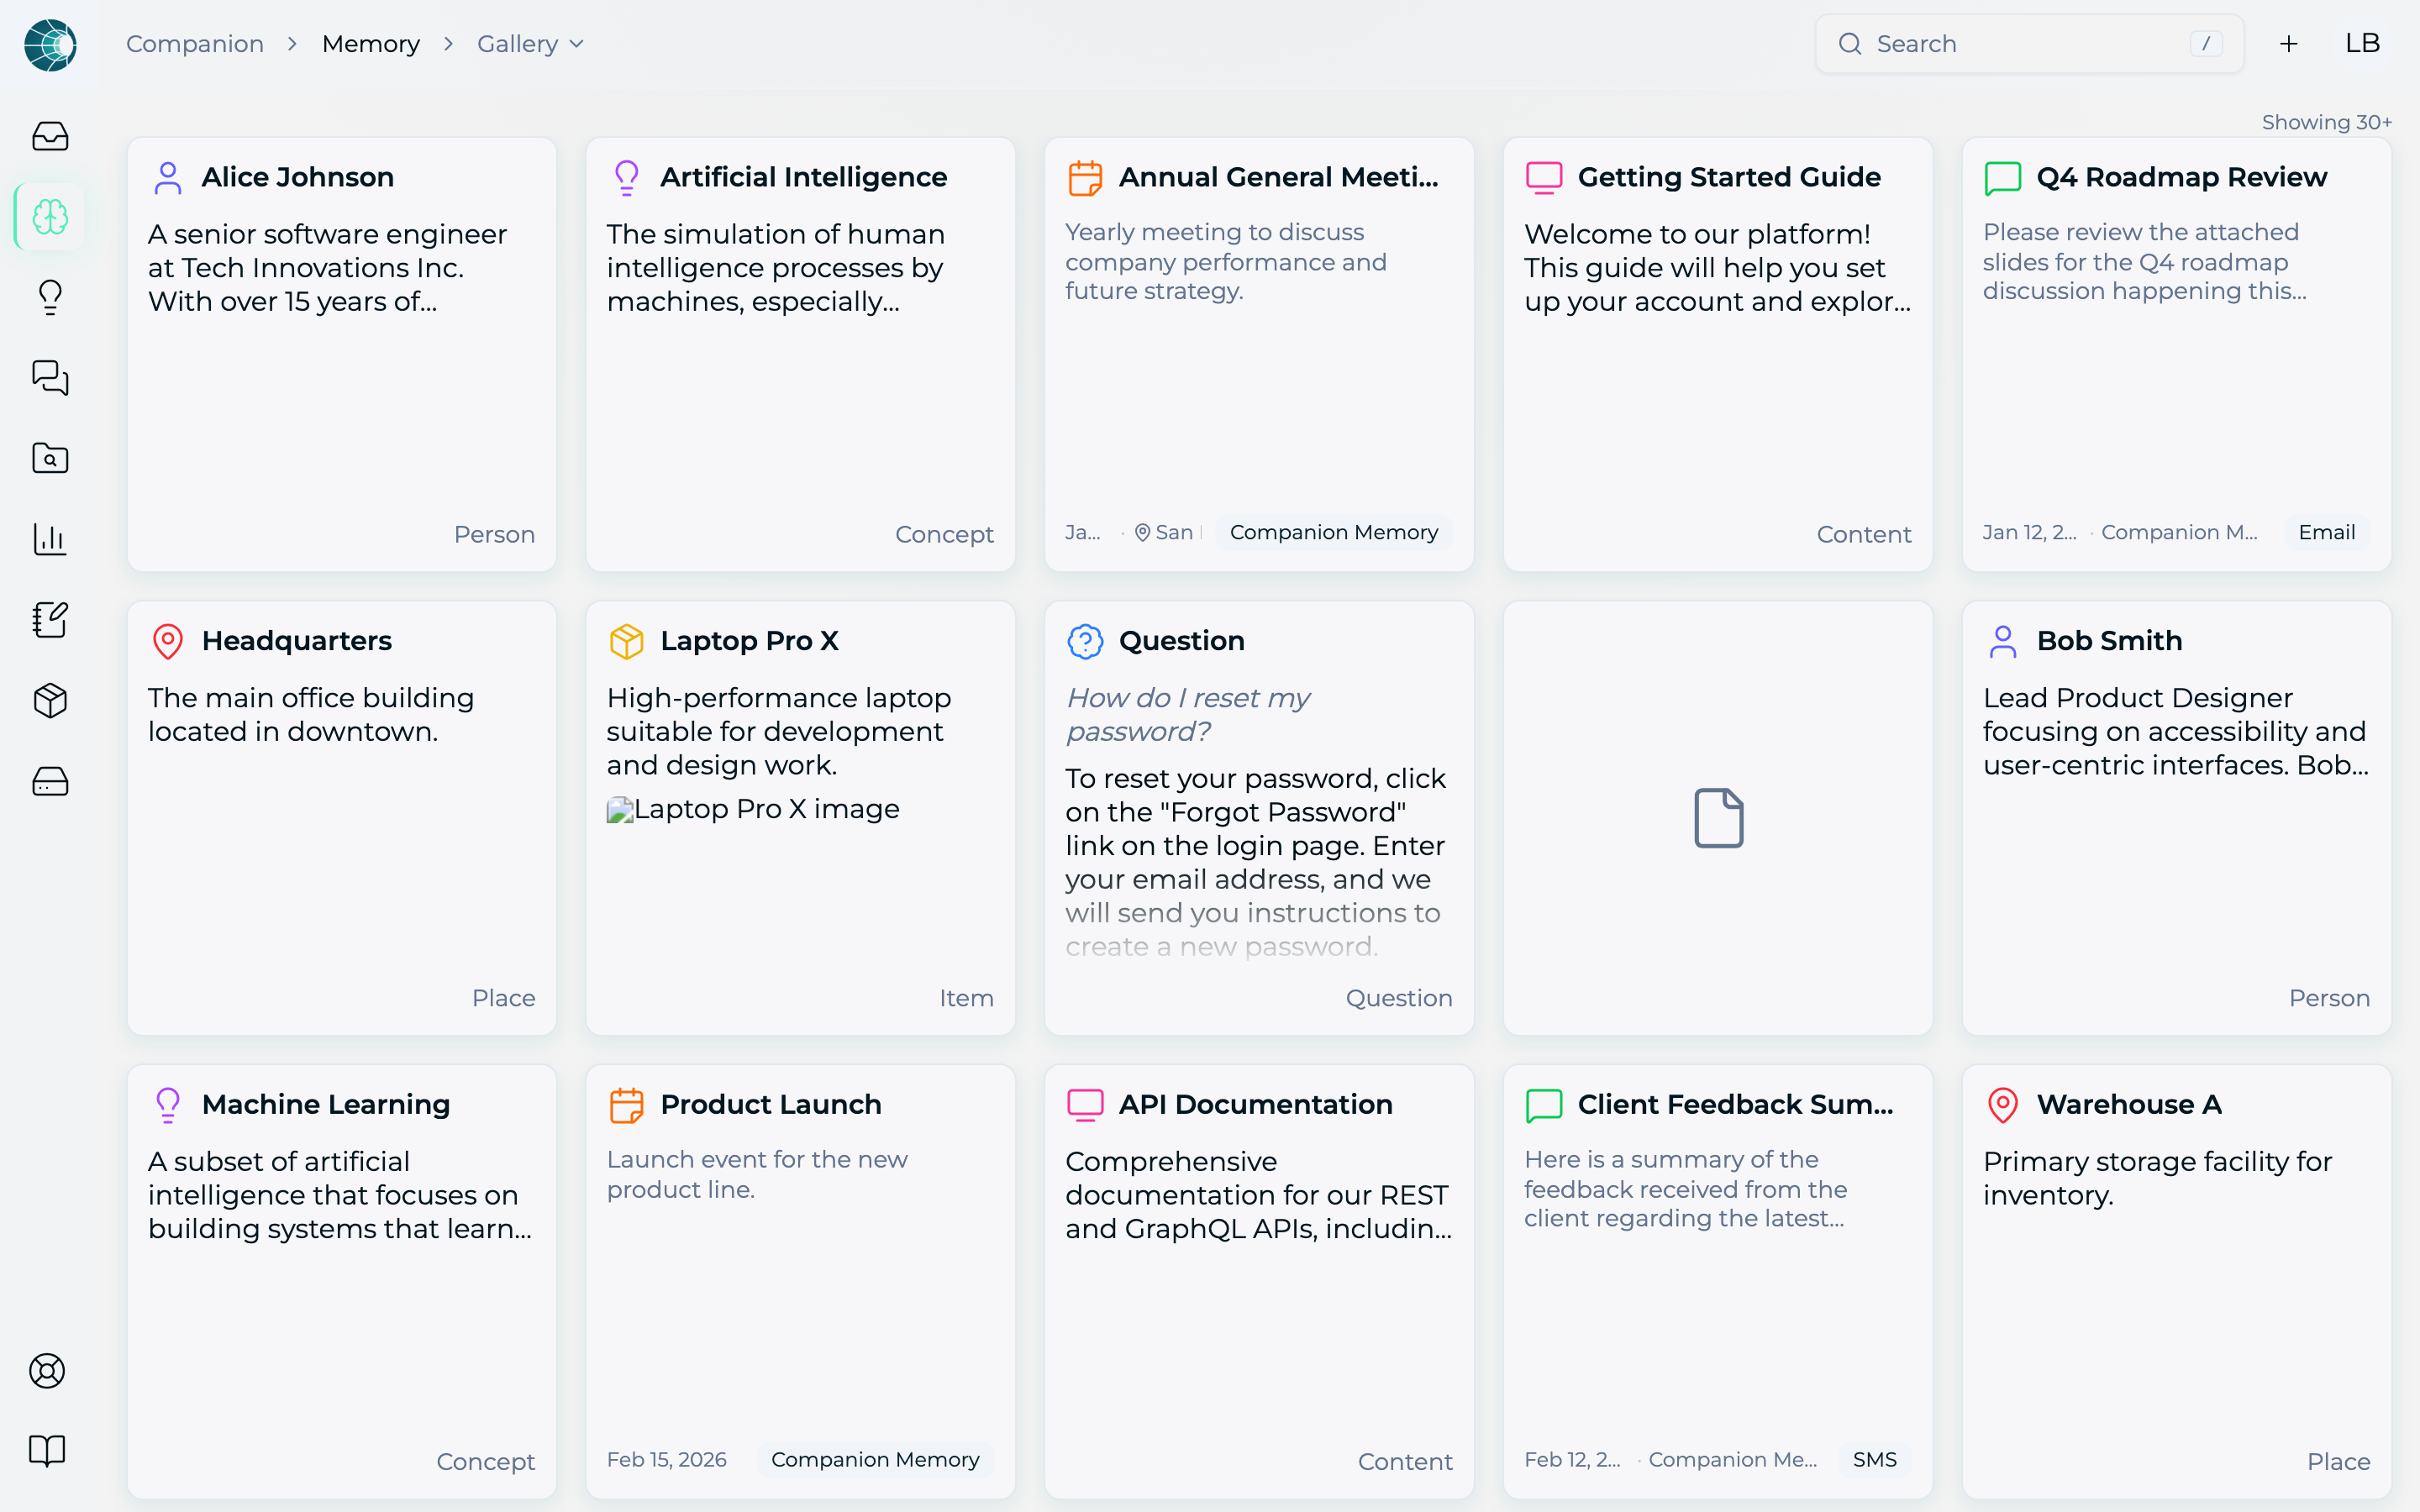2420x1512 pixels.
Task: Open the untitled file card thumbnail
Action: 1718,818
